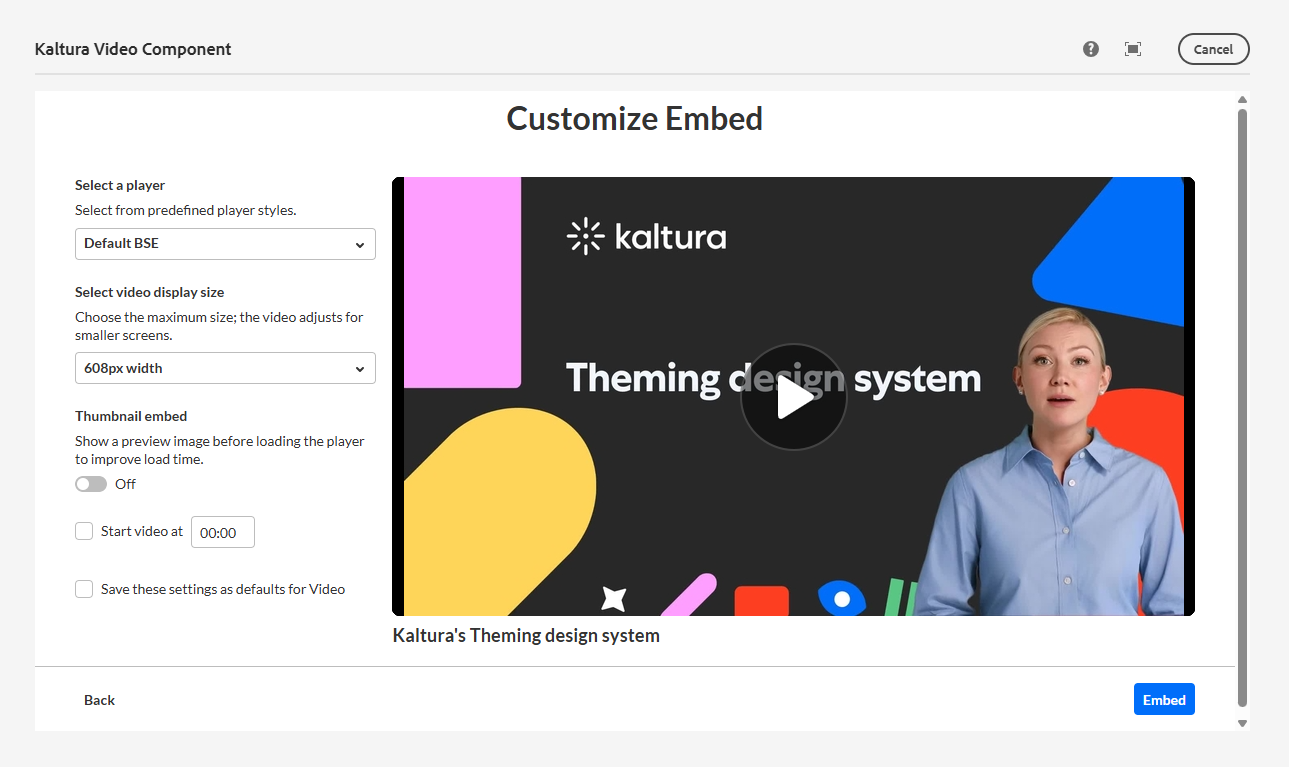Viewport: 1289px width, 767px height.
Task: Go Back to the previous step
Action: click(x=99, y=700)
